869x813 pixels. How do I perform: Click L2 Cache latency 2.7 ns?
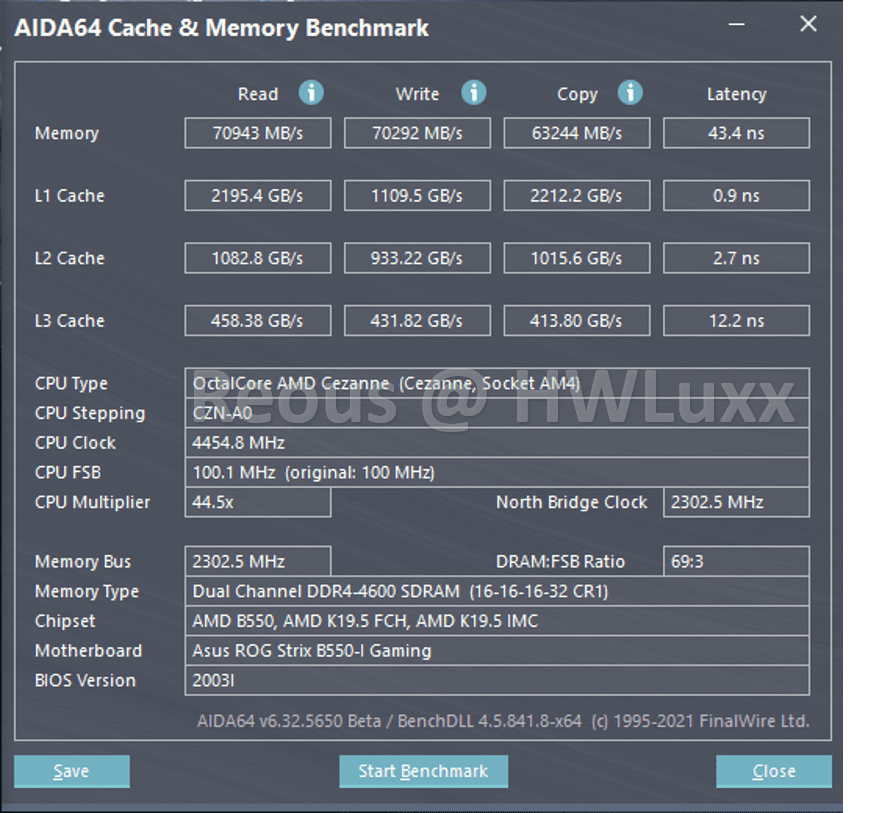point(737,258)
